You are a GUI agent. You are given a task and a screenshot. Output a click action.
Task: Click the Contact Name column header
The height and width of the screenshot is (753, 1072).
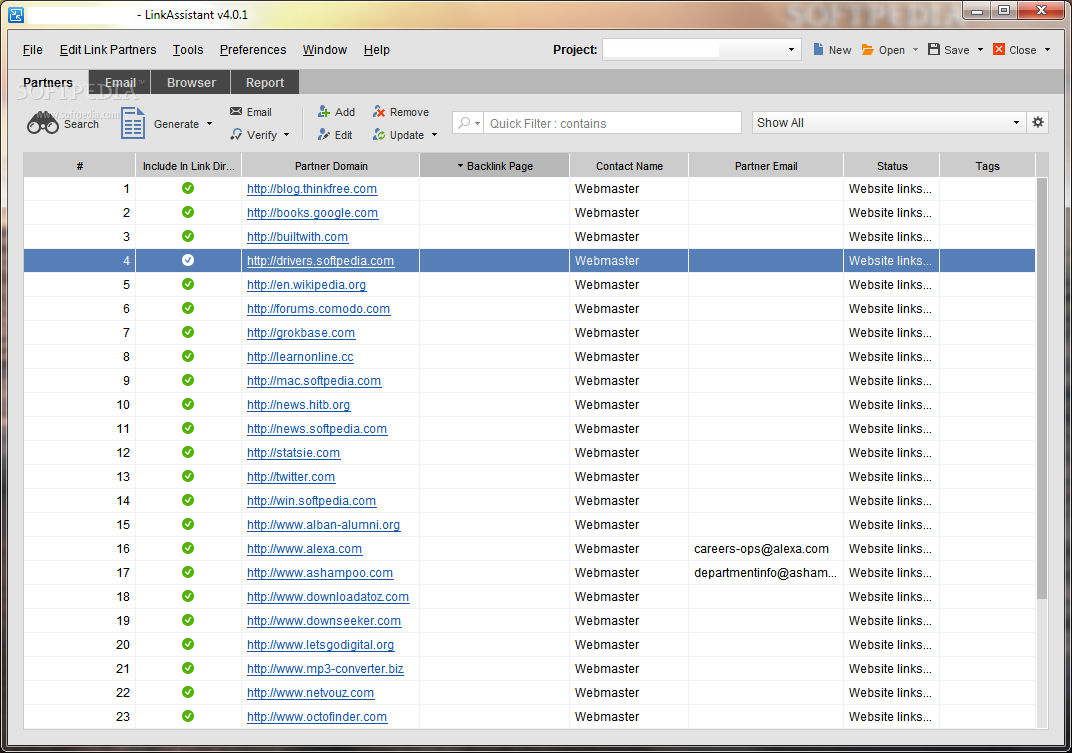pos(629,166)
